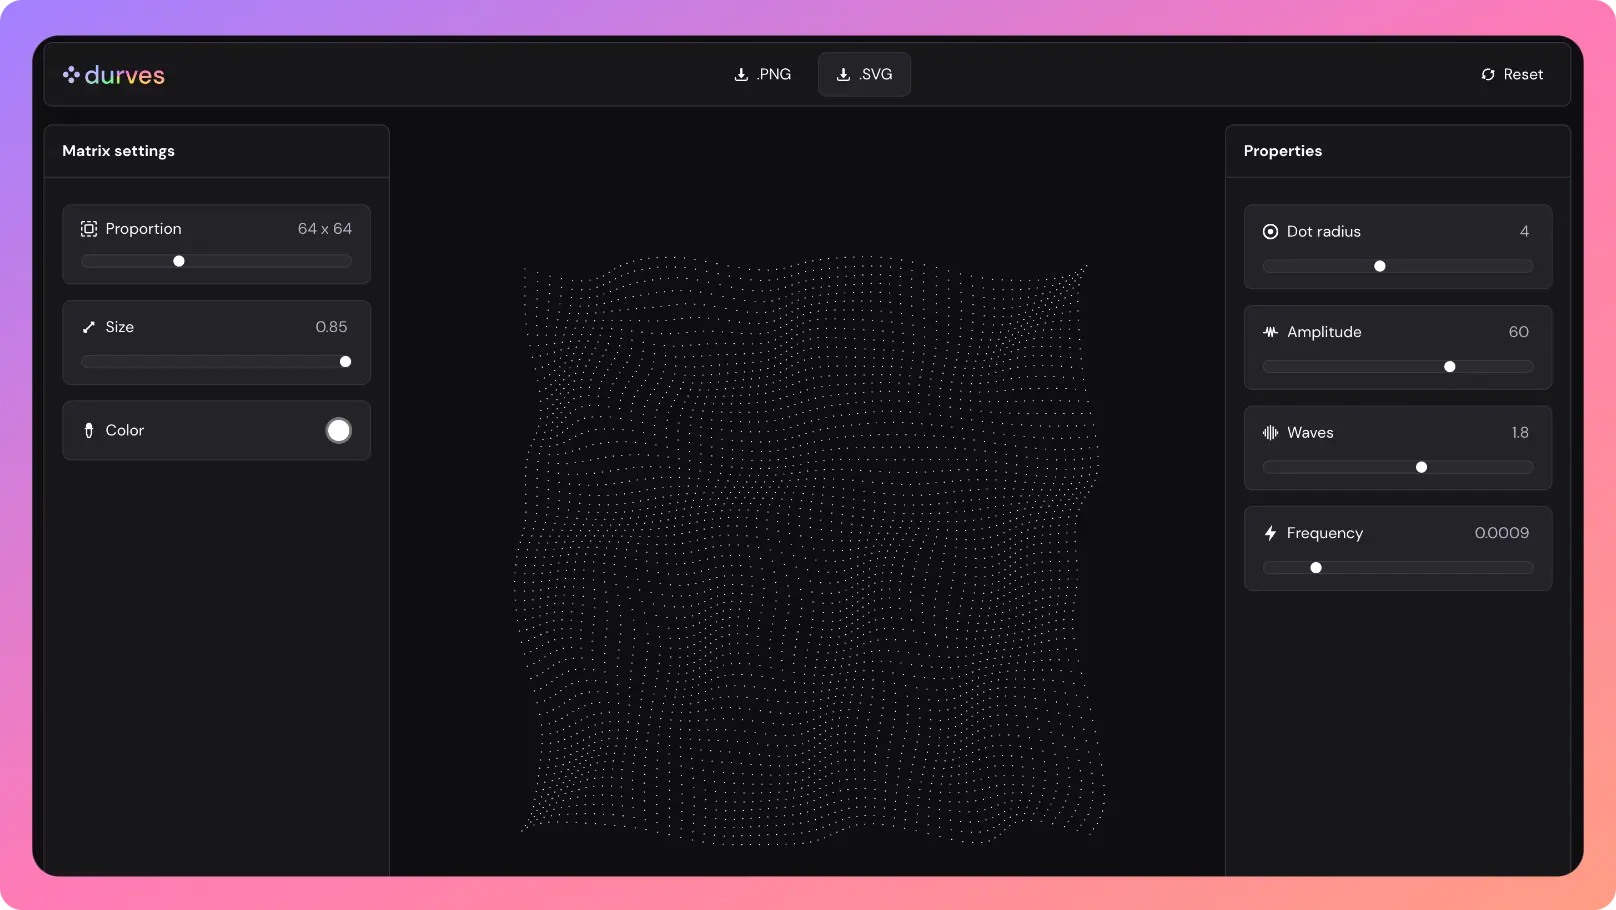The image size is (1616, 910).
Task: Click the Proportion frame icon
Action: tap(89, 229)
